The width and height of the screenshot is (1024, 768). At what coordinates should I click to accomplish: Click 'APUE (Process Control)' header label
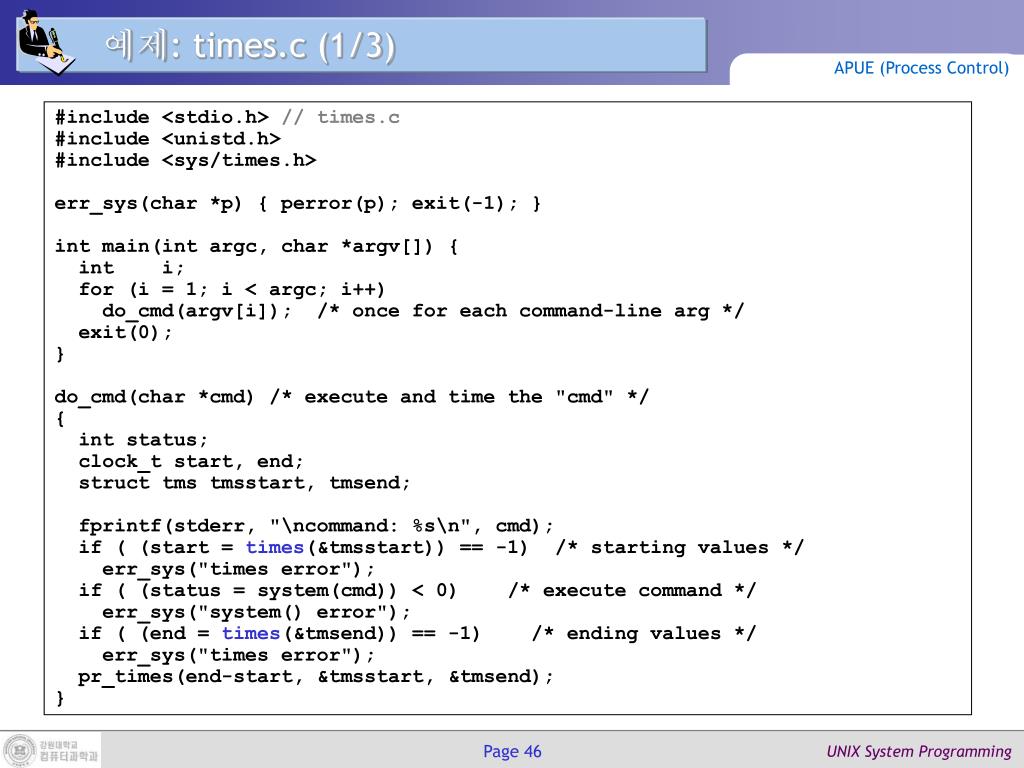pyautogui.click(x=921, y=68)
